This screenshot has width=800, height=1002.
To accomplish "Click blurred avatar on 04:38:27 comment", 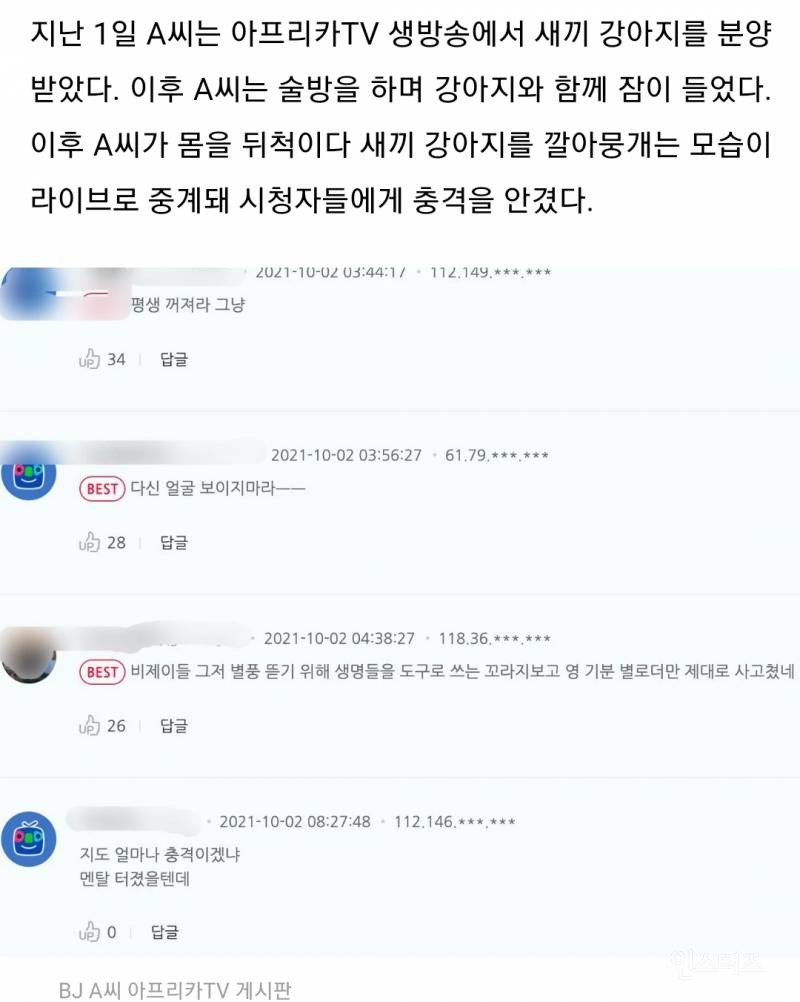I will pyautogui.click(x=29, y=655).
